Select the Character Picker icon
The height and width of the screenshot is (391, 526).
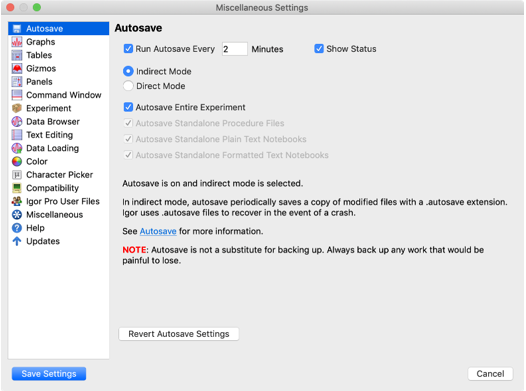(x=17, y=175)
